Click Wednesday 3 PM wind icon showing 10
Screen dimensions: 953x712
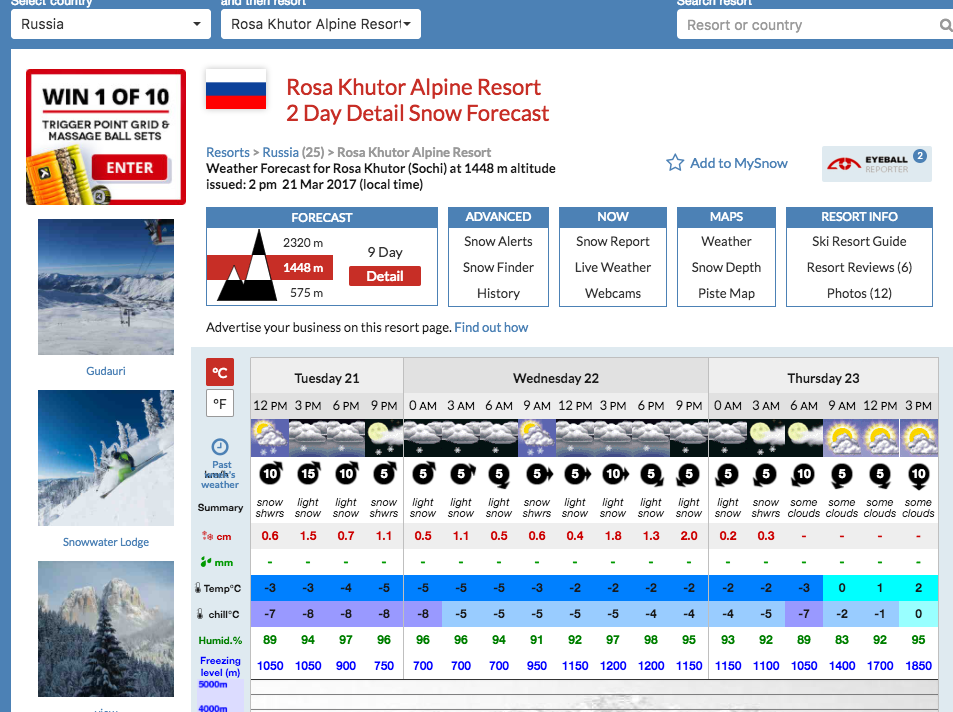coord(614,474)
